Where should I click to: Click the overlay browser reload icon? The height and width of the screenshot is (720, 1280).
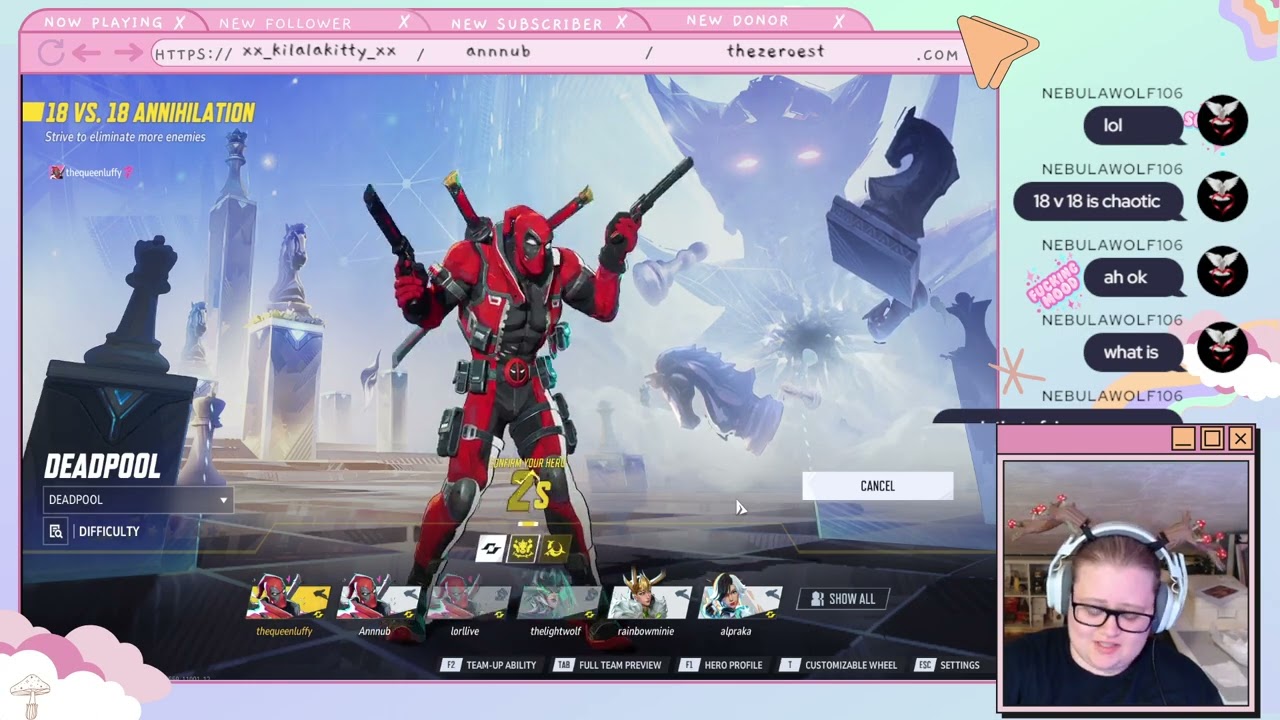[51, 52]
